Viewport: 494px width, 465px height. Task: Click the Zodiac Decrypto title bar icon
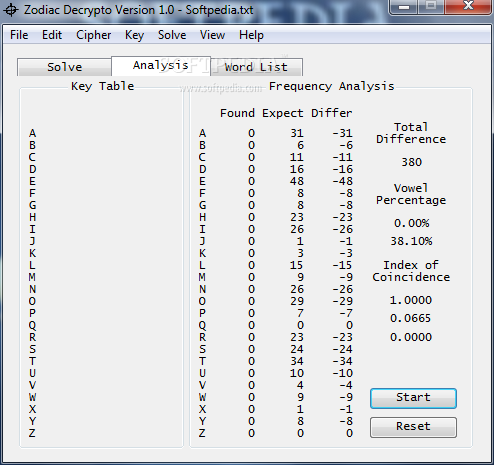pyautogui.click(x=11, y=10)
